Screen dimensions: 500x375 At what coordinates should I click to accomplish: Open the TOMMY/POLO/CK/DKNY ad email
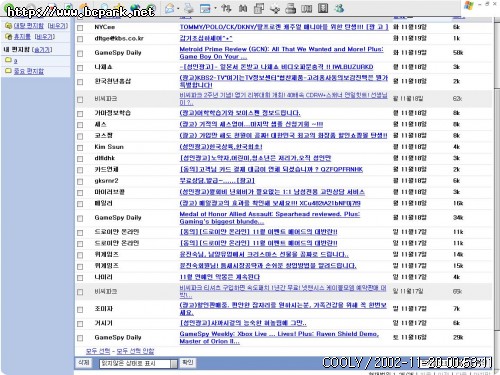284,27
